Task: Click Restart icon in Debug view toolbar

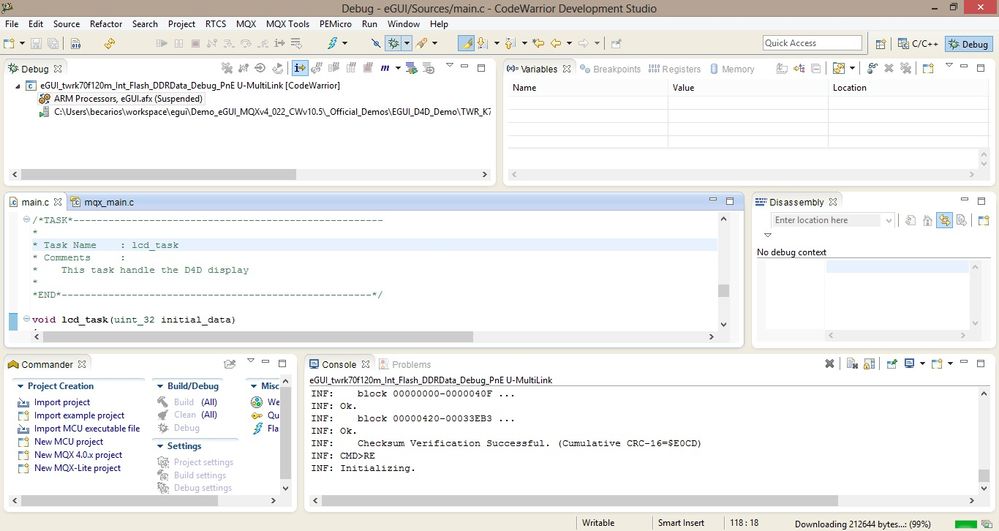Action: 277,68
